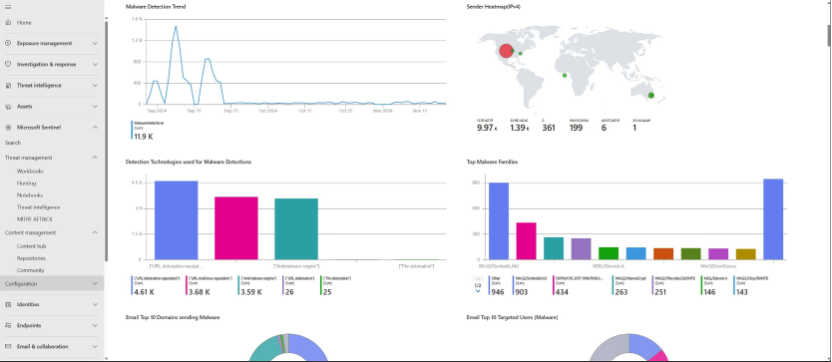Click the Malware Detection Trend title

click(156, 7)
